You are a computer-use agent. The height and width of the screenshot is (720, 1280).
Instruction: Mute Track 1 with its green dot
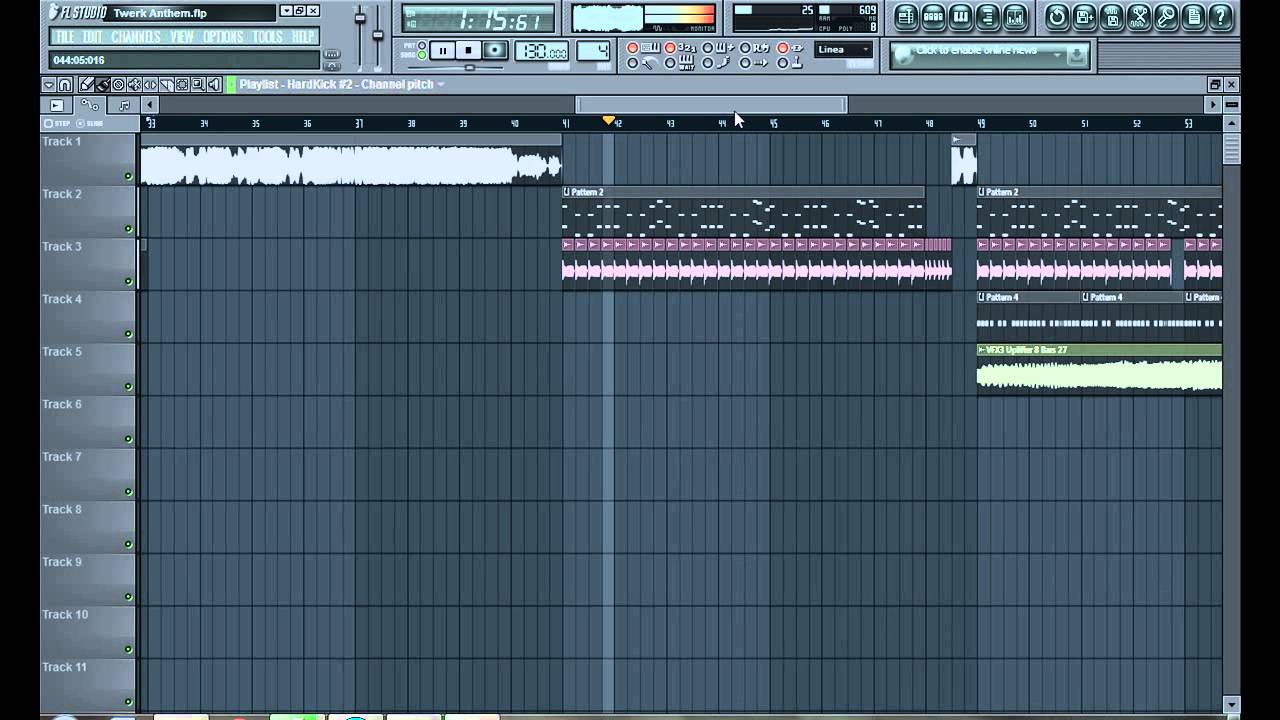pyautogui.click(x=128, y=176)
